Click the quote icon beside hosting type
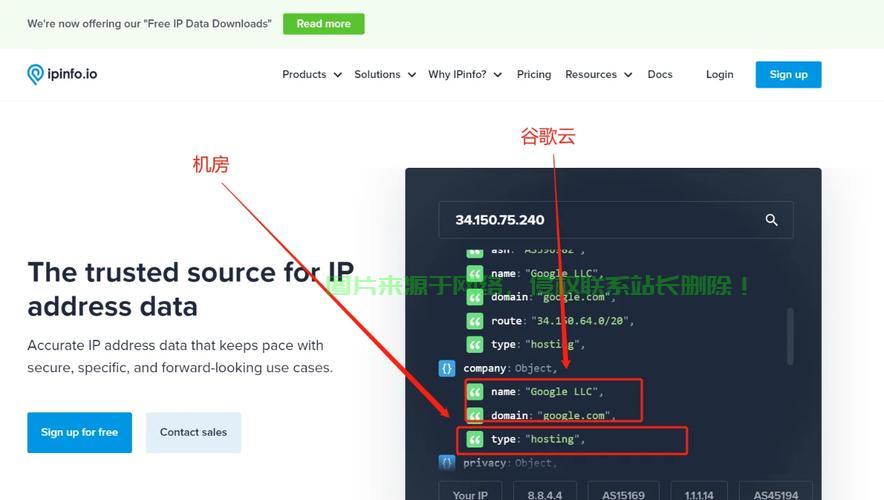Screen dimensions: 884x500 click(475, 439)
